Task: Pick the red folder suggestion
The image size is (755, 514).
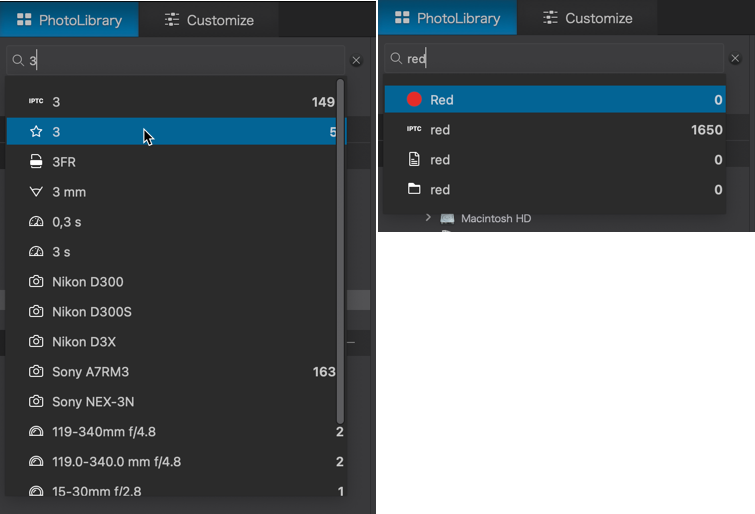Action: [x=555, y=189]
